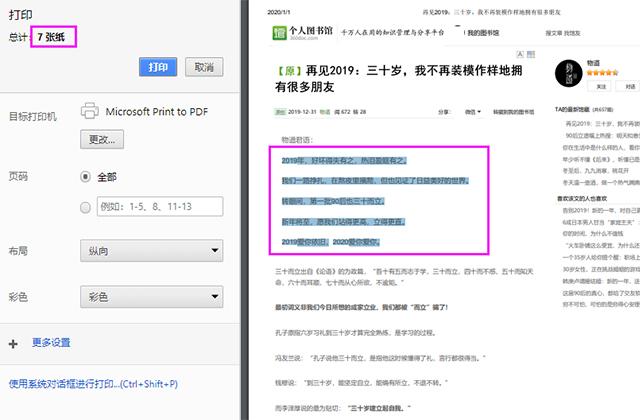
Task: Click the 打印 dialog heading text
Action: click(x=20, y=15)
